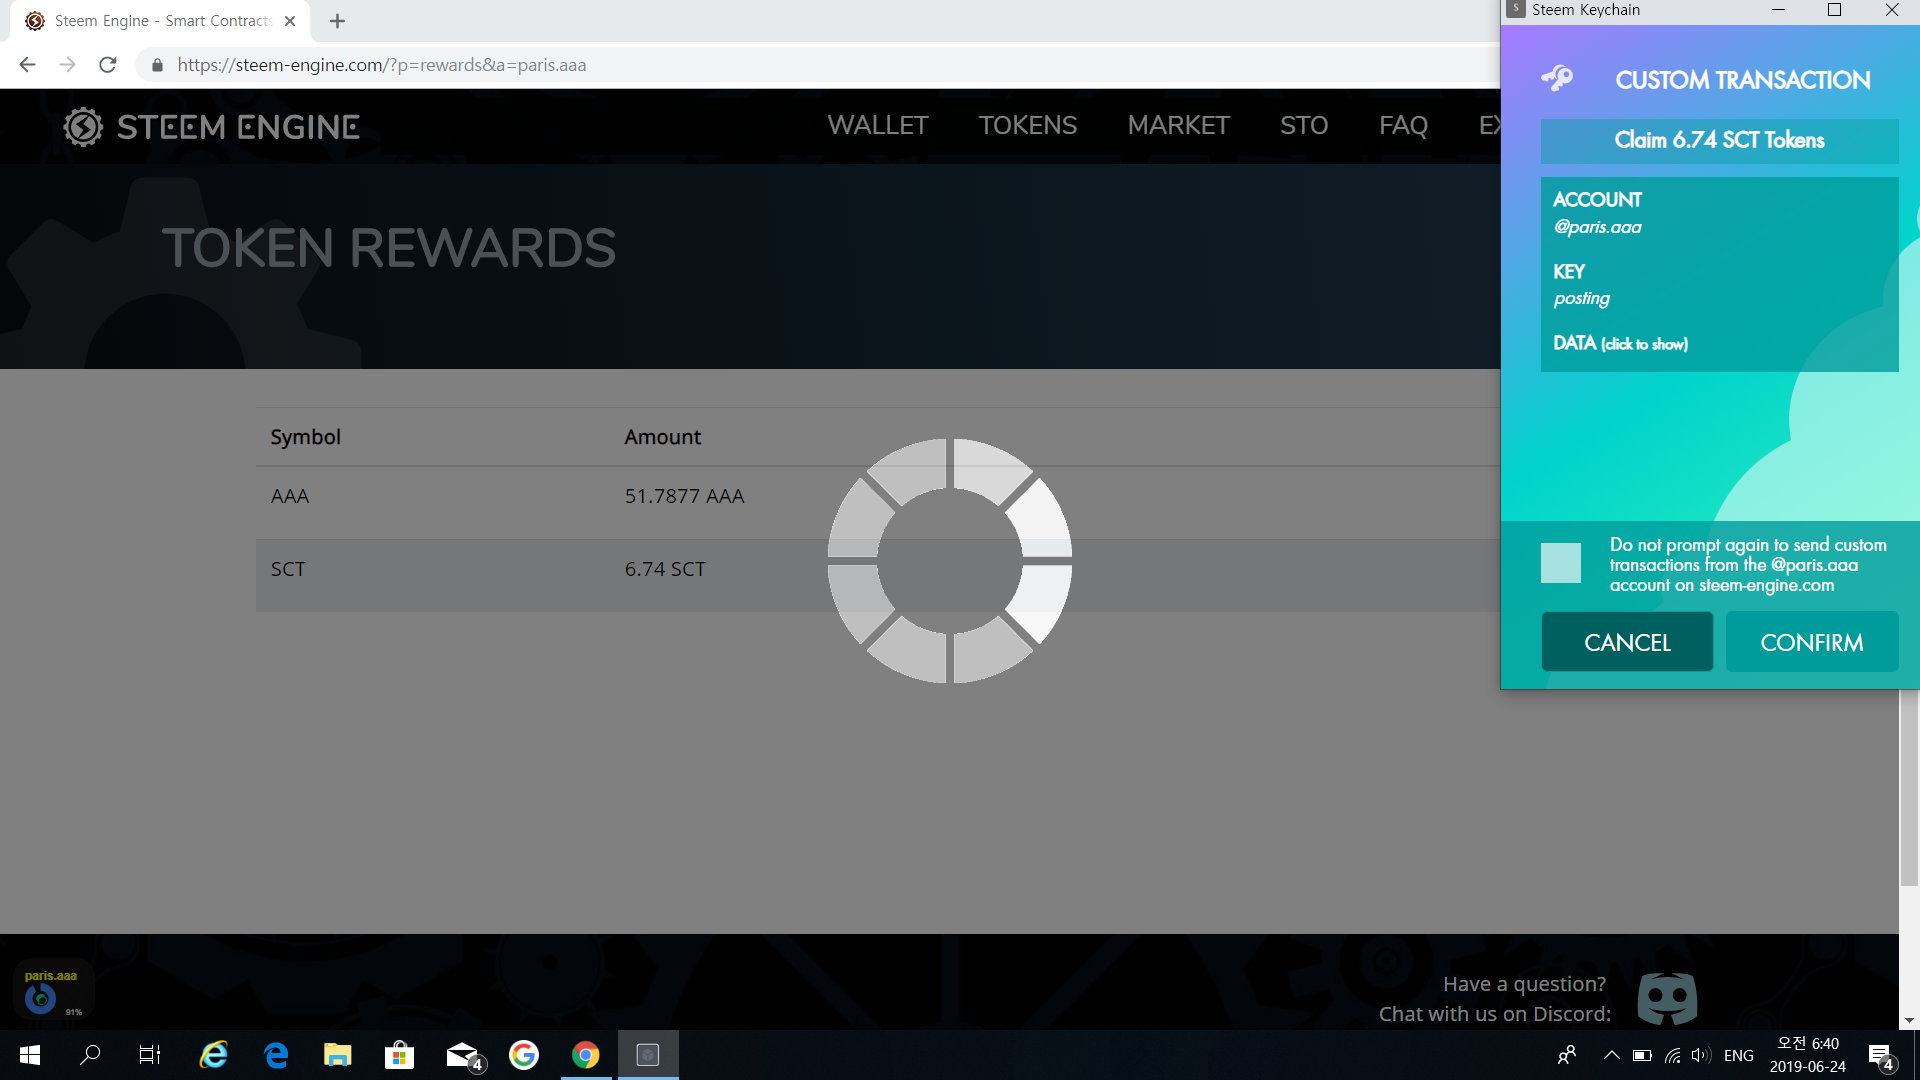Launch Microsoft Edge from taskbar
The height and width of the screenshot is (1080, 1920).
276,1055
